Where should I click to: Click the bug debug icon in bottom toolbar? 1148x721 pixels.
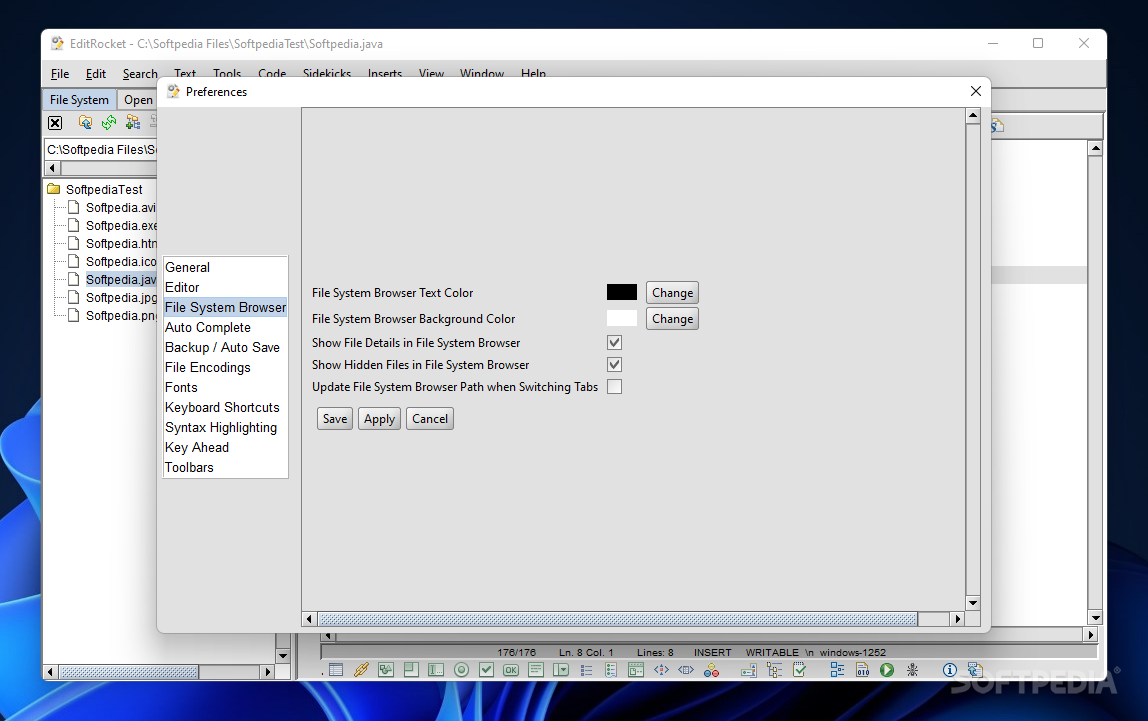point(912,670)
